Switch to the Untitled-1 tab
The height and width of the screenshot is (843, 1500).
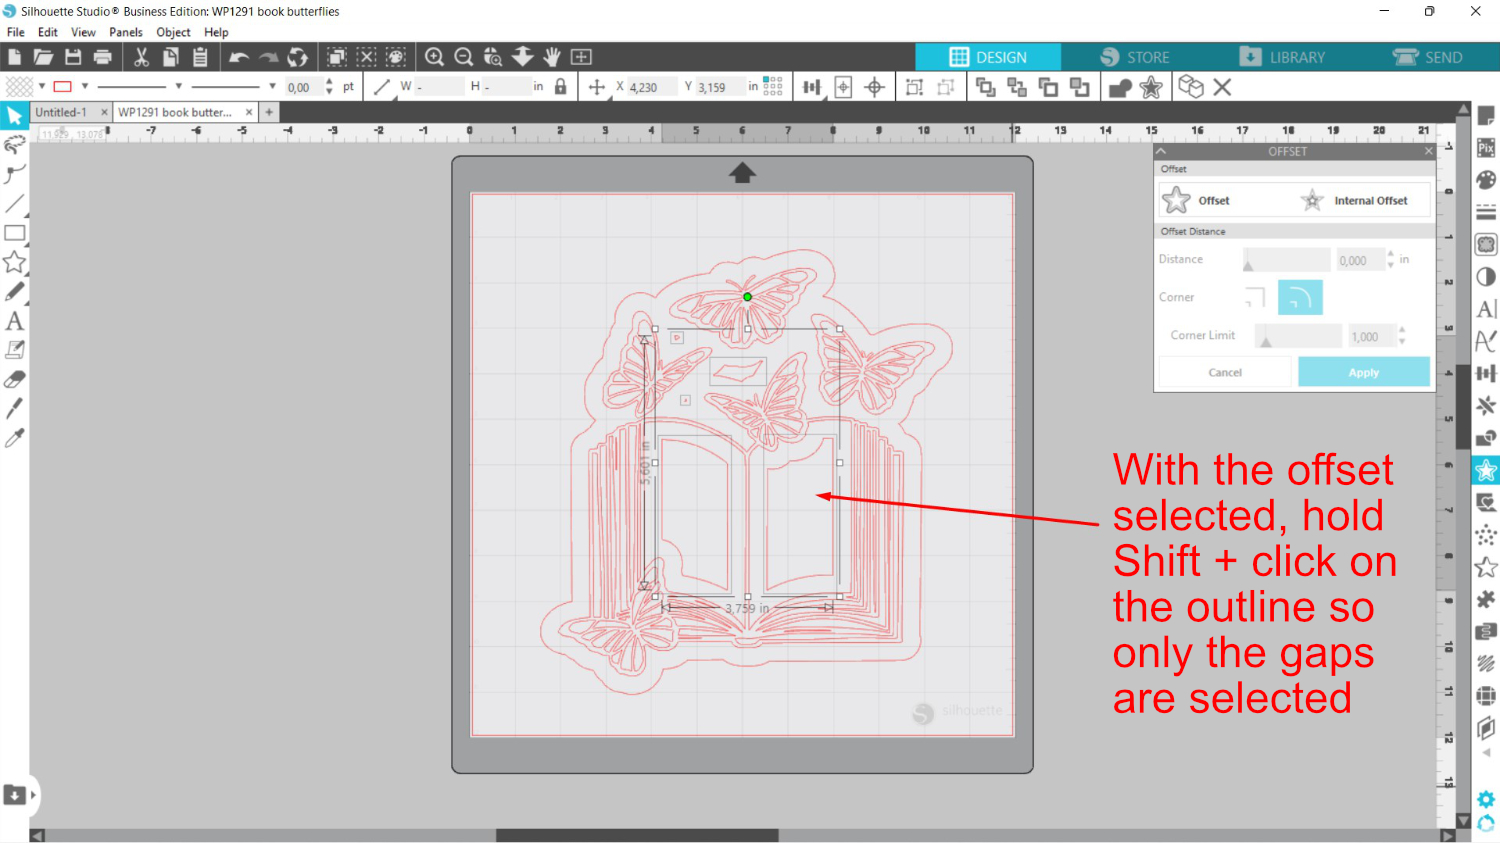click(x=61, y=112)
